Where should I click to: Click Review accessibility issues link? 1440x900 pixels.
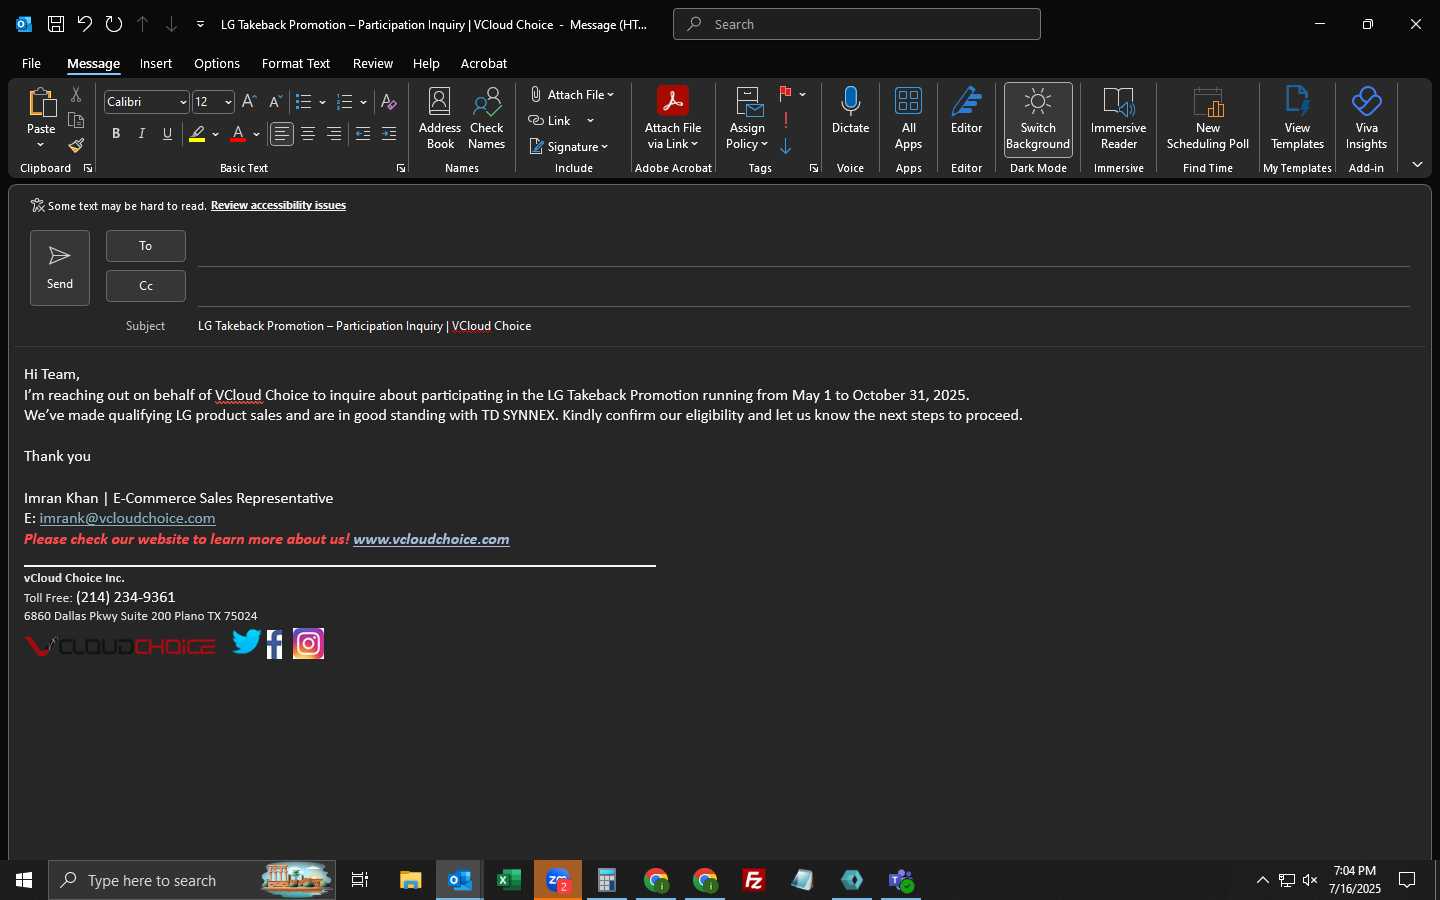coord(278,205)
